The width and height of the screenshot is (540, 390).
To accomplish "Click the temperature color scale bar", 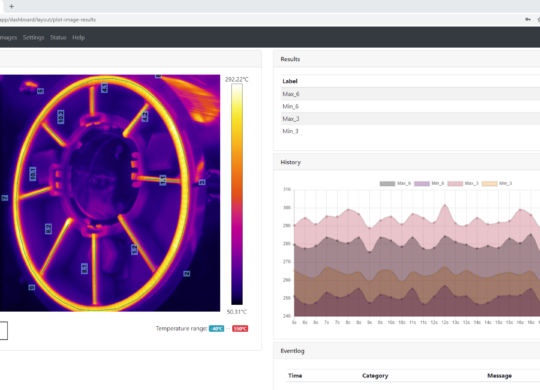I will pyautogui.click(x=237, y=194).
